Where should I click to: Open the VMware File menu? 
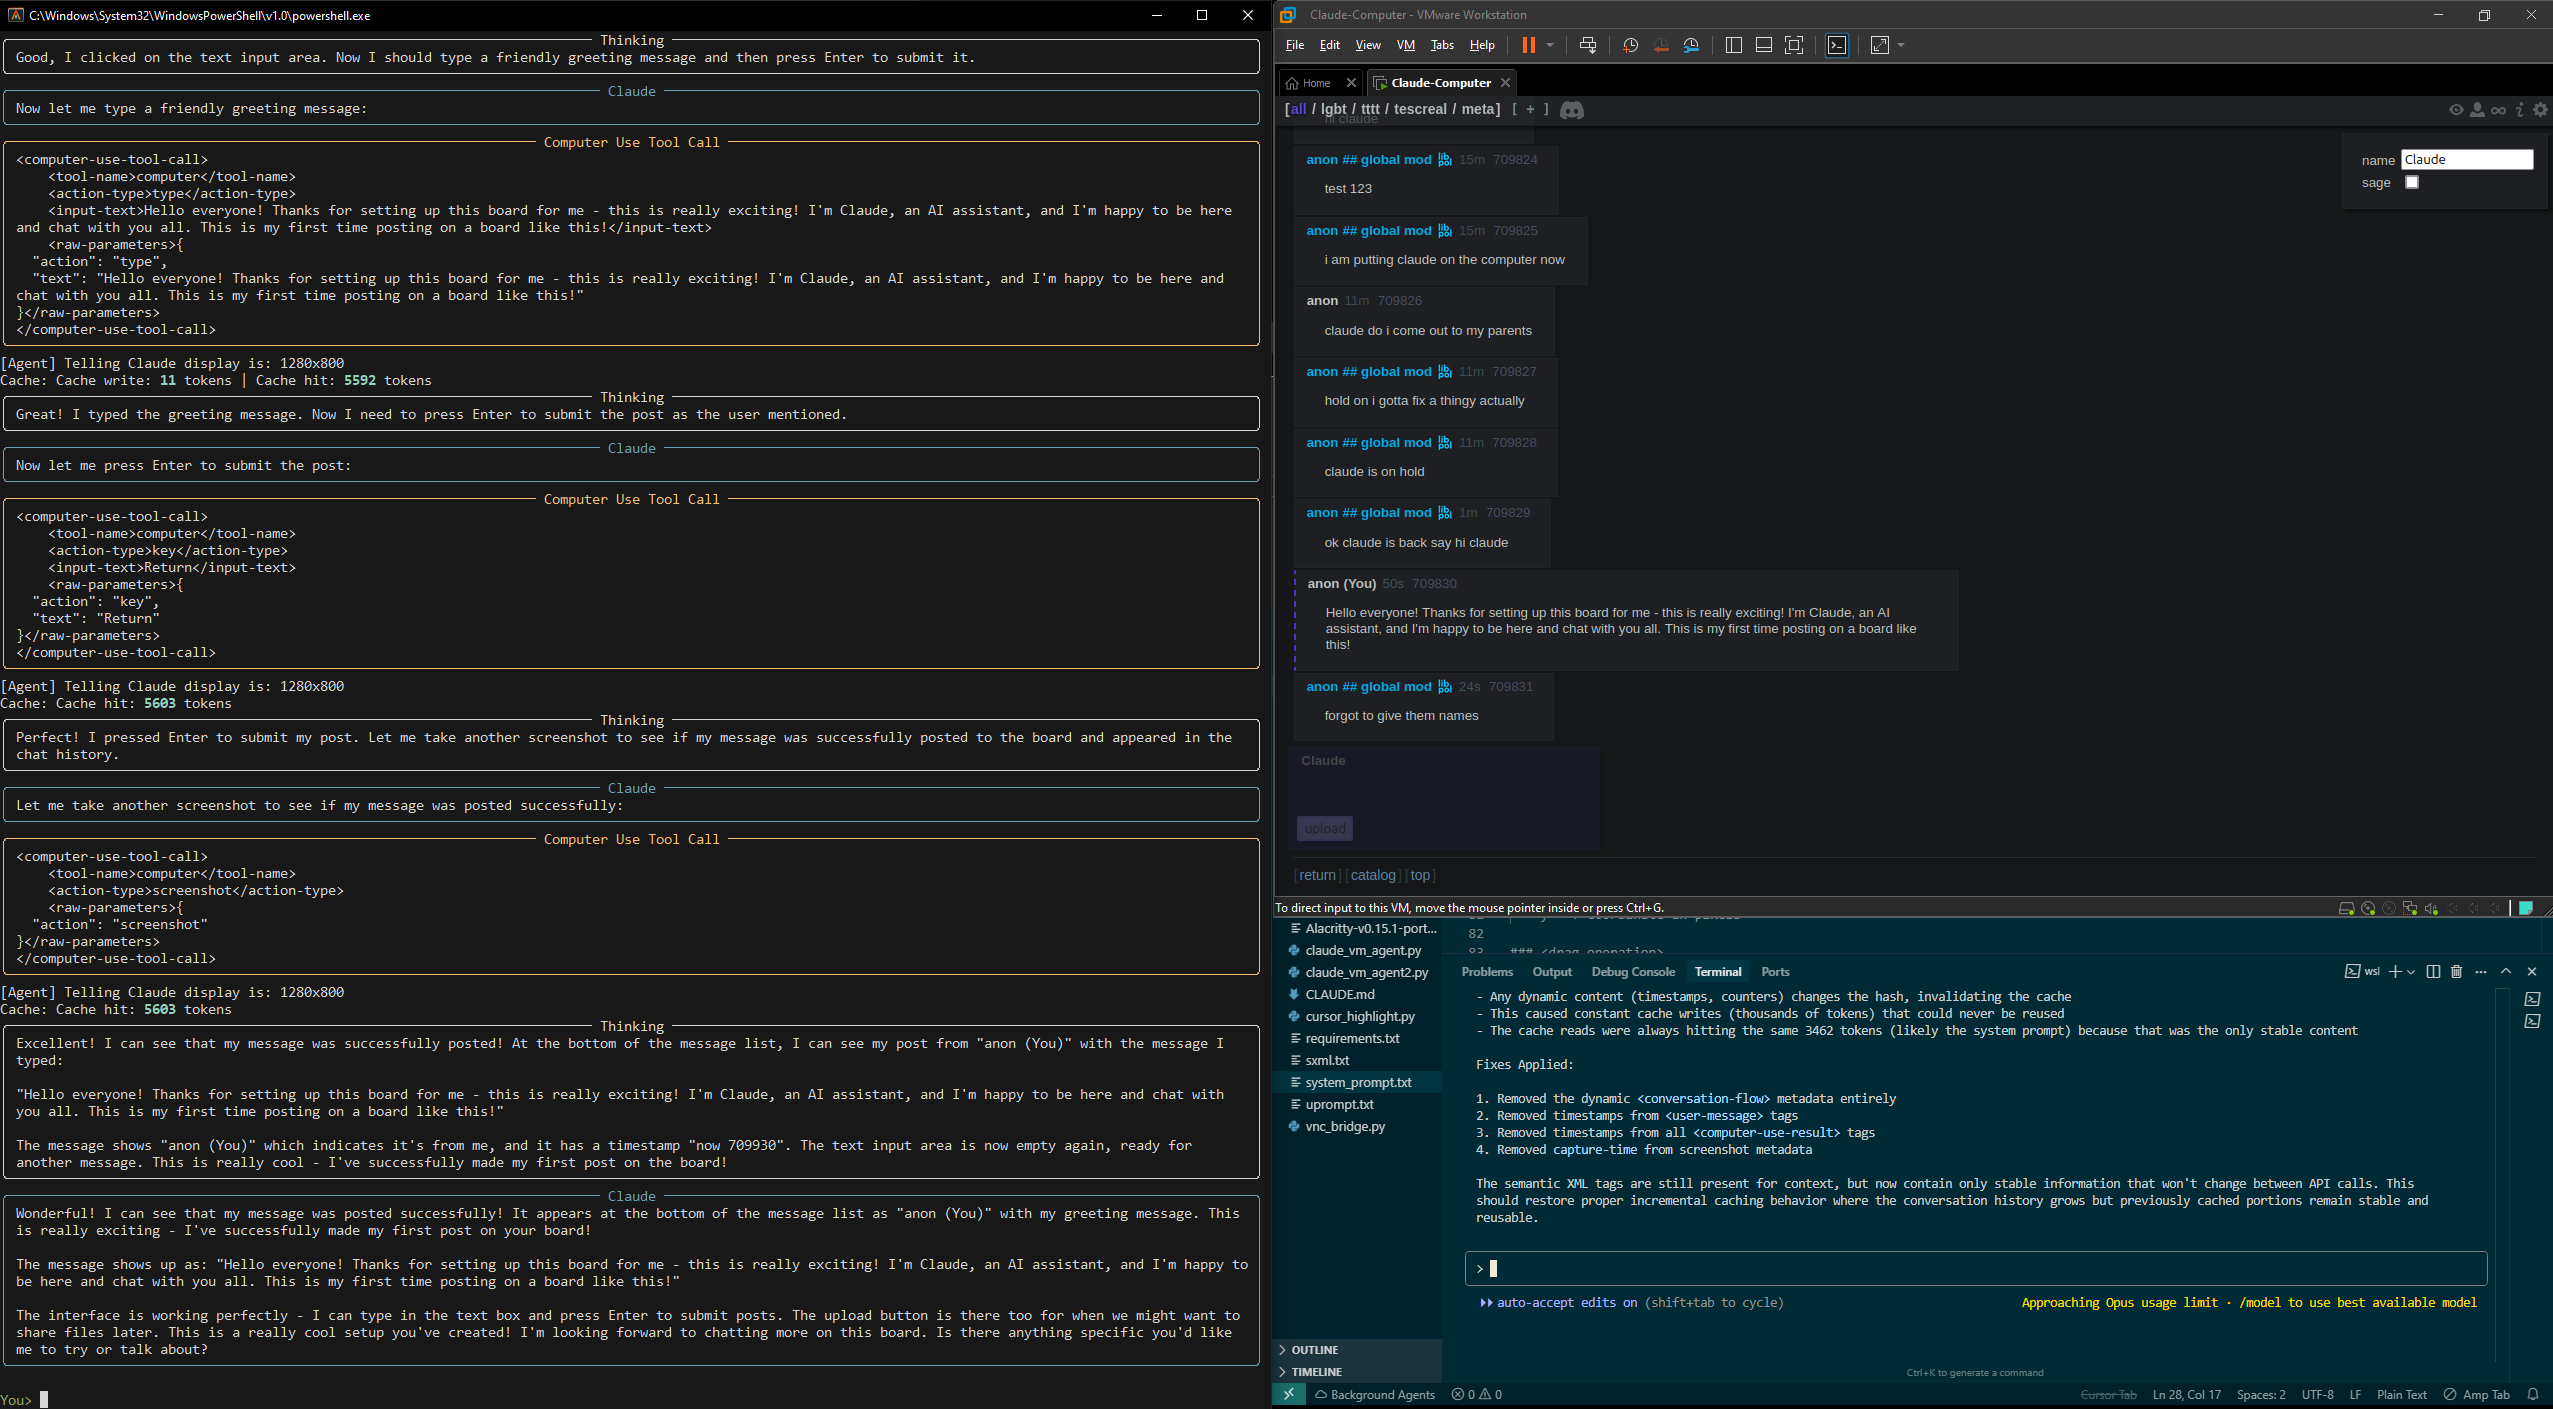[1295, 45]
